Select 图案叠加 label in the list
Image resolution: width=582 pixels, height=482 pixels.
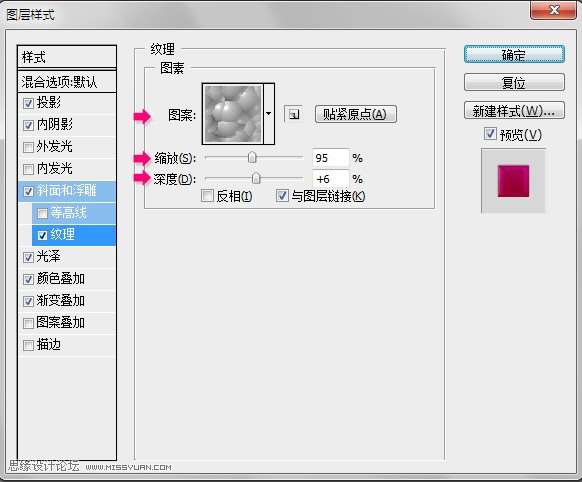61,322
